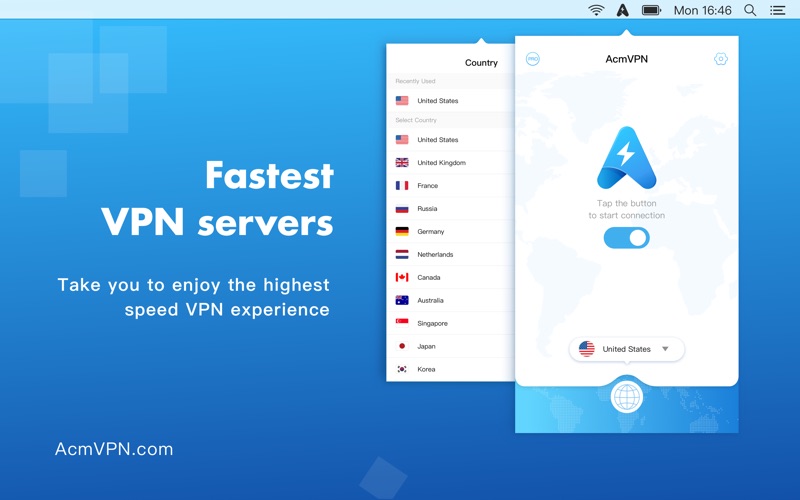The height and width of the screenshot is (500, 800).
Task: Click the Korea flag icon
Action: click(402, 369)
